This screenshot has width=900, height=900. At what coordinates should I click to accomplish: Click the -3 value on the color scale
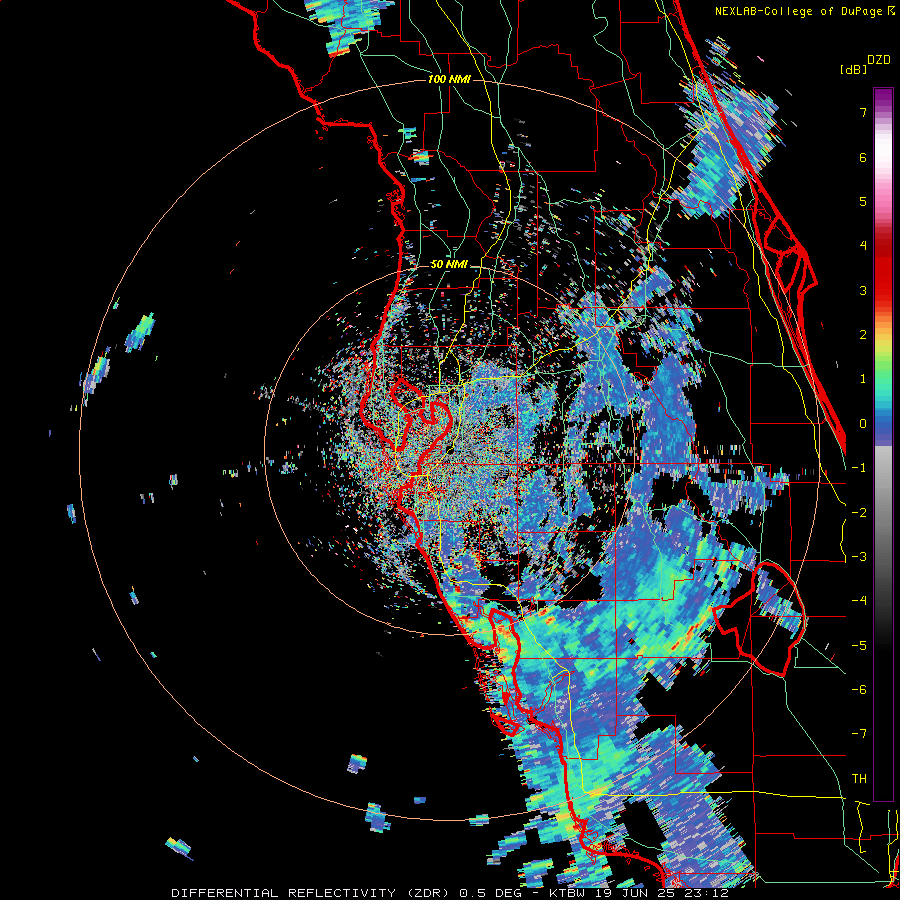[859, 557]
